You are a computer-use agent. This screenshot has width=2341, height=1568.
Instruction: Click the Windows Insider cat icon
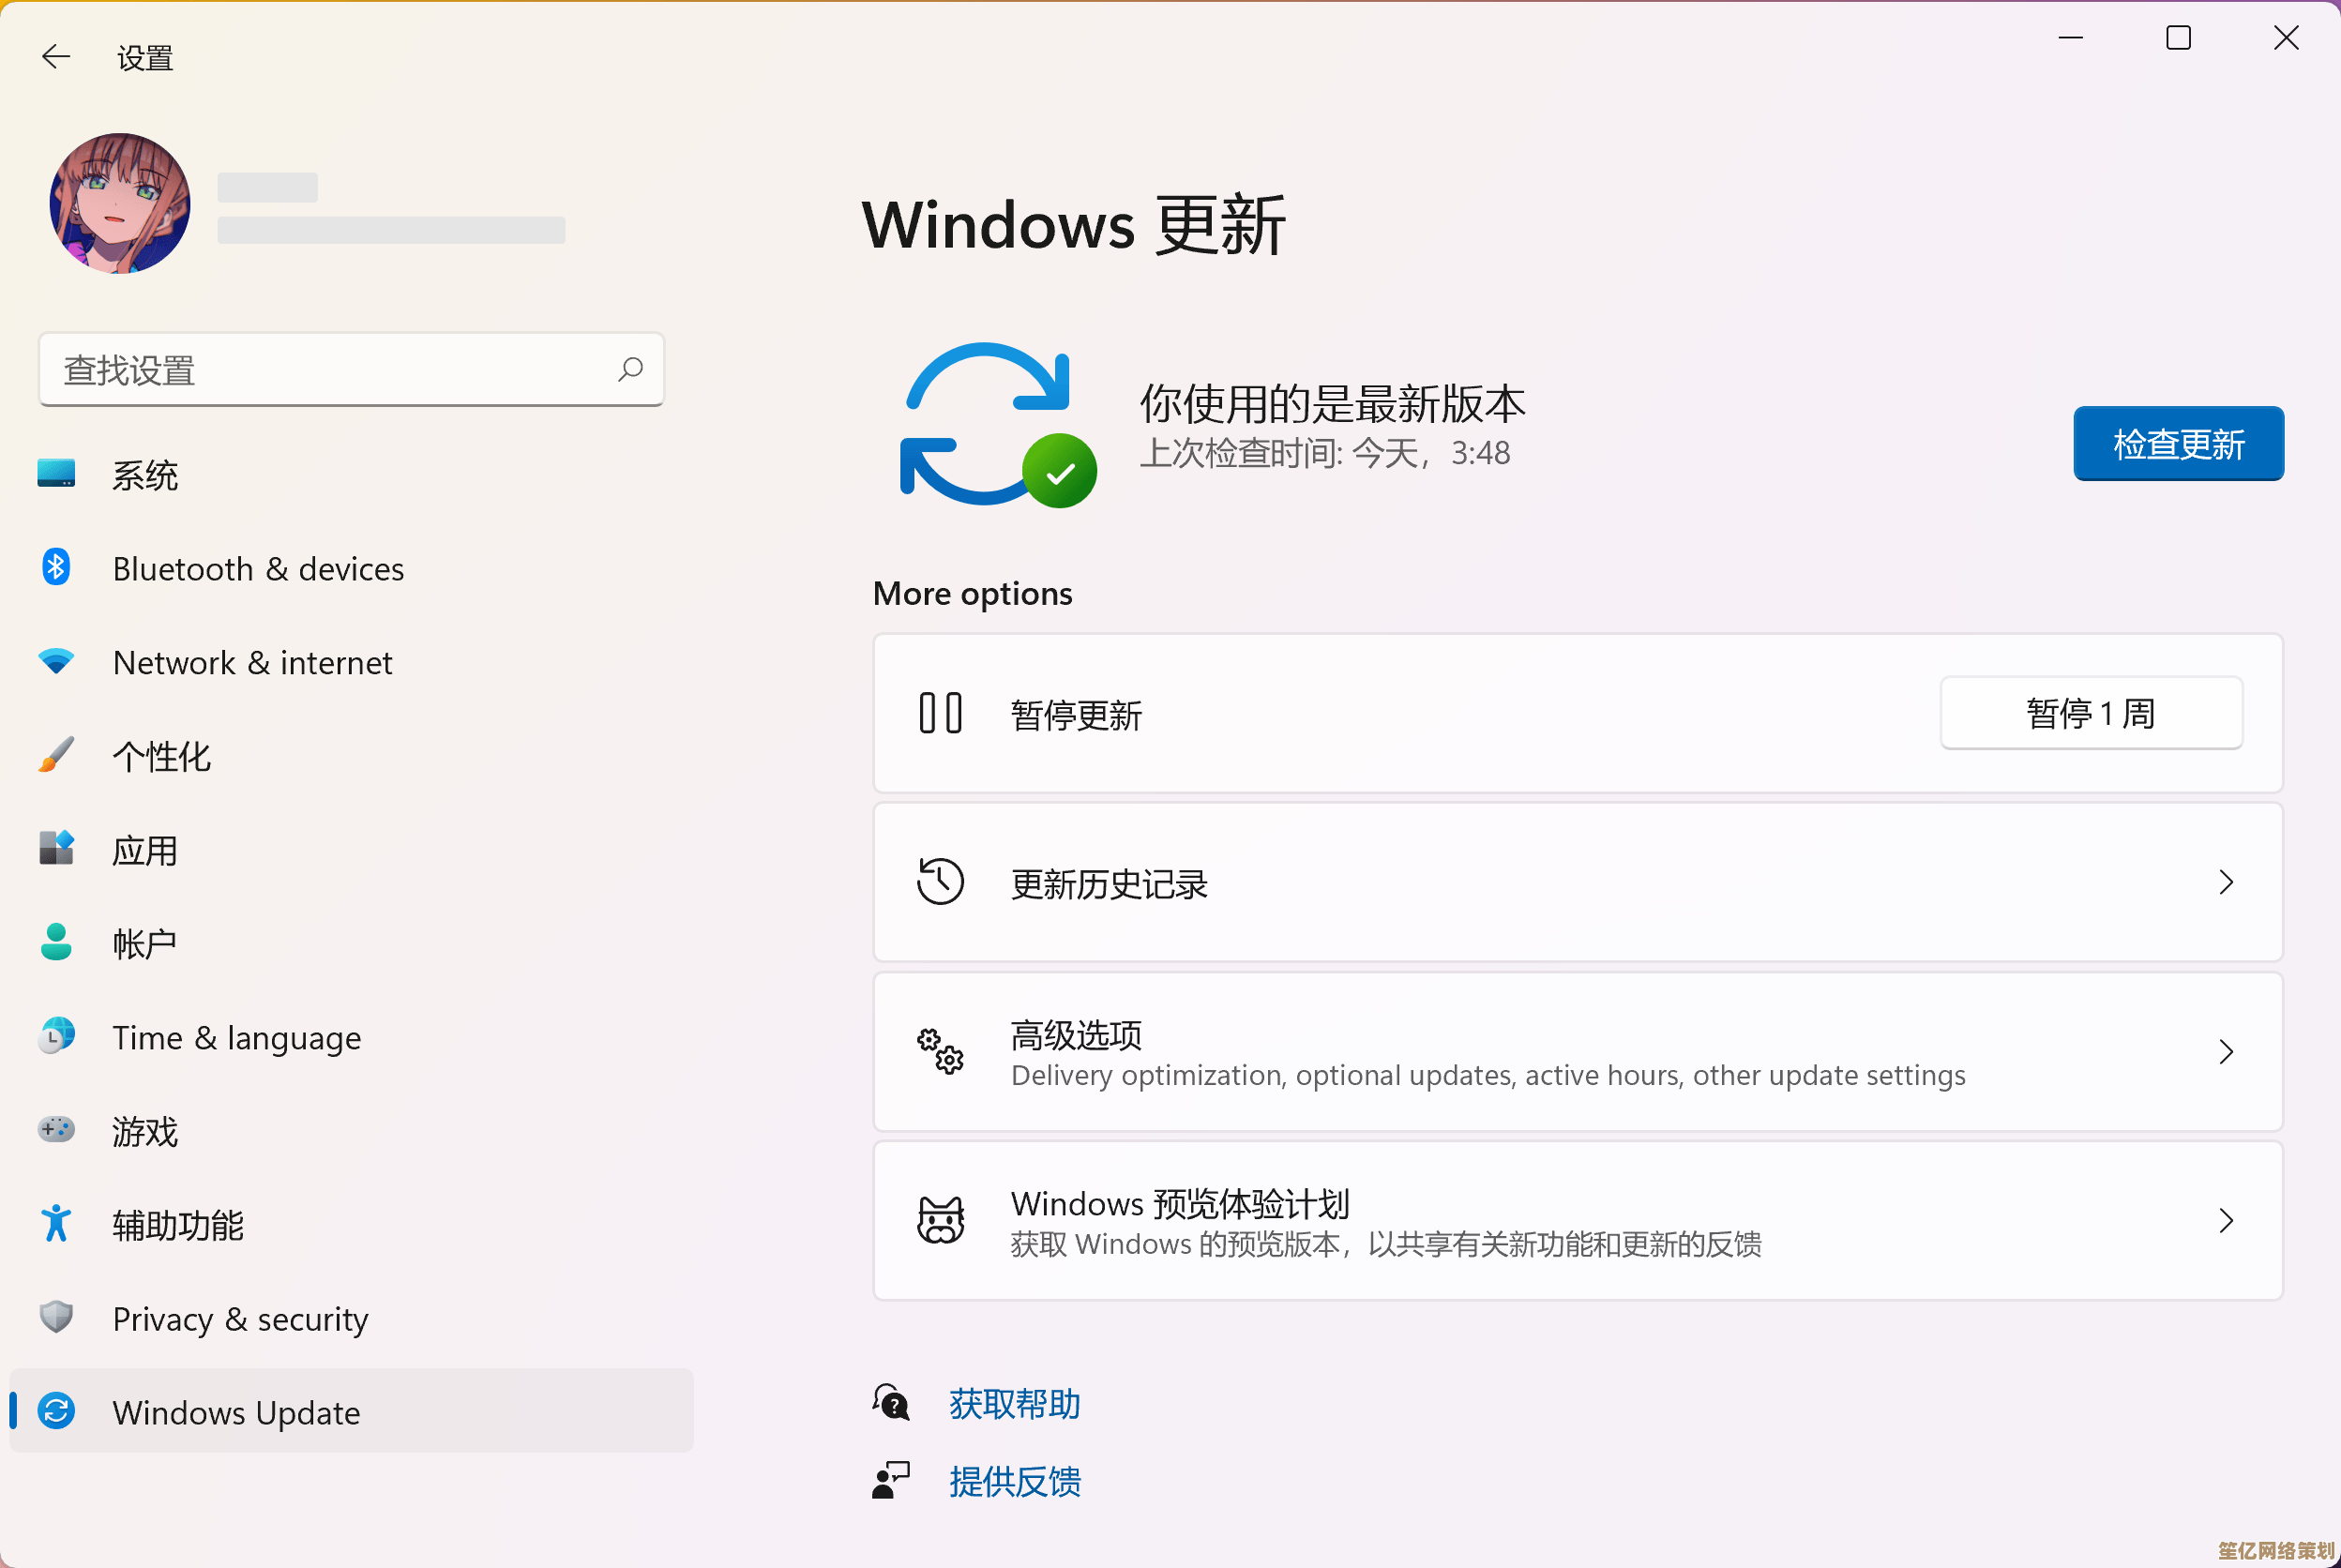[940, 1221]
